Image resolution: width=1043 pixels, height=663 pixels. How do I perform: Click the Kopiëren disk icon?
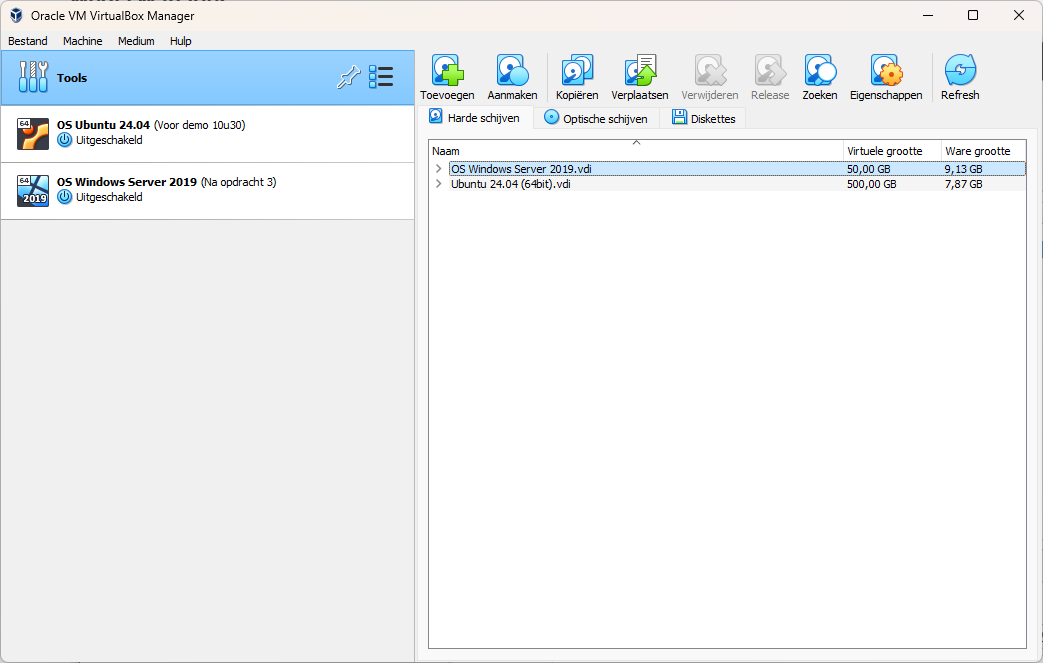coord(577,71)
